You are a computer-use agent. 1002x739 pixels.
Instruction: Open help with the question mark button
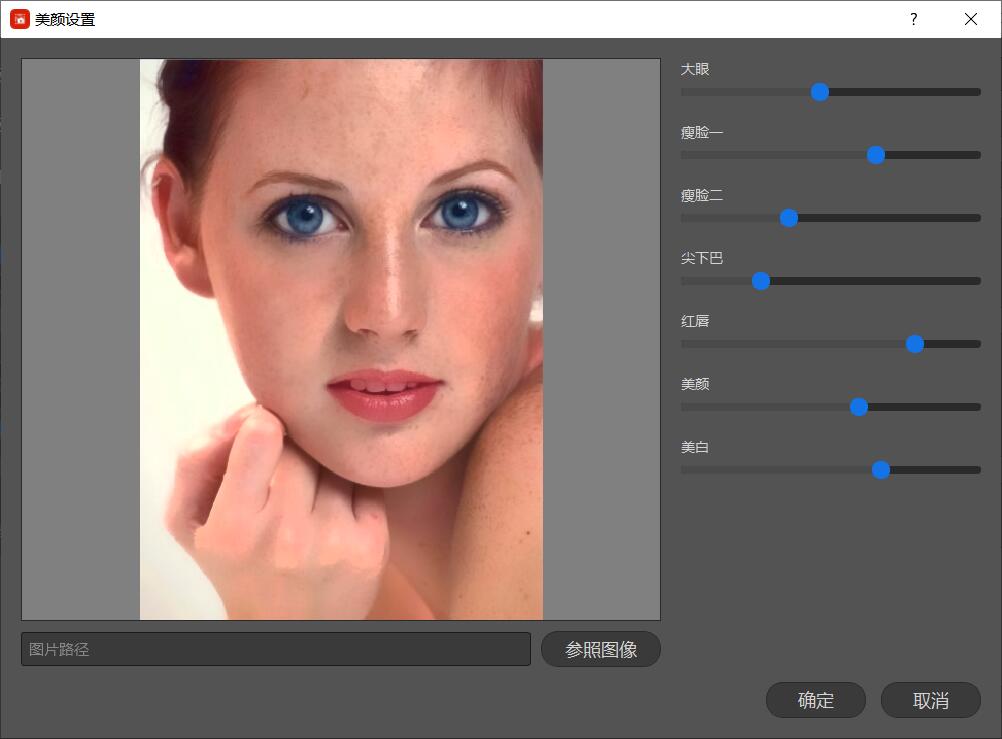click(x=913, y=19)
